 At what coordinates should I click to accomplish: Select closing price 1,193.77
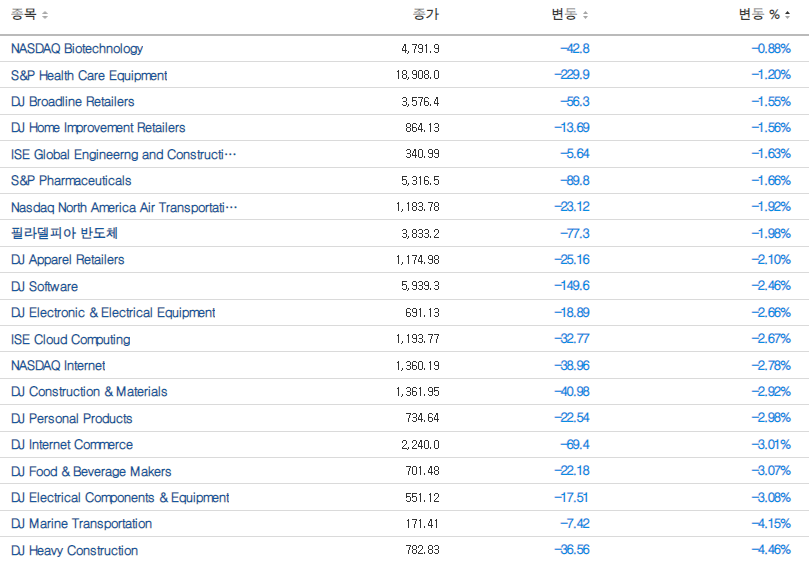tap(417, 339)
